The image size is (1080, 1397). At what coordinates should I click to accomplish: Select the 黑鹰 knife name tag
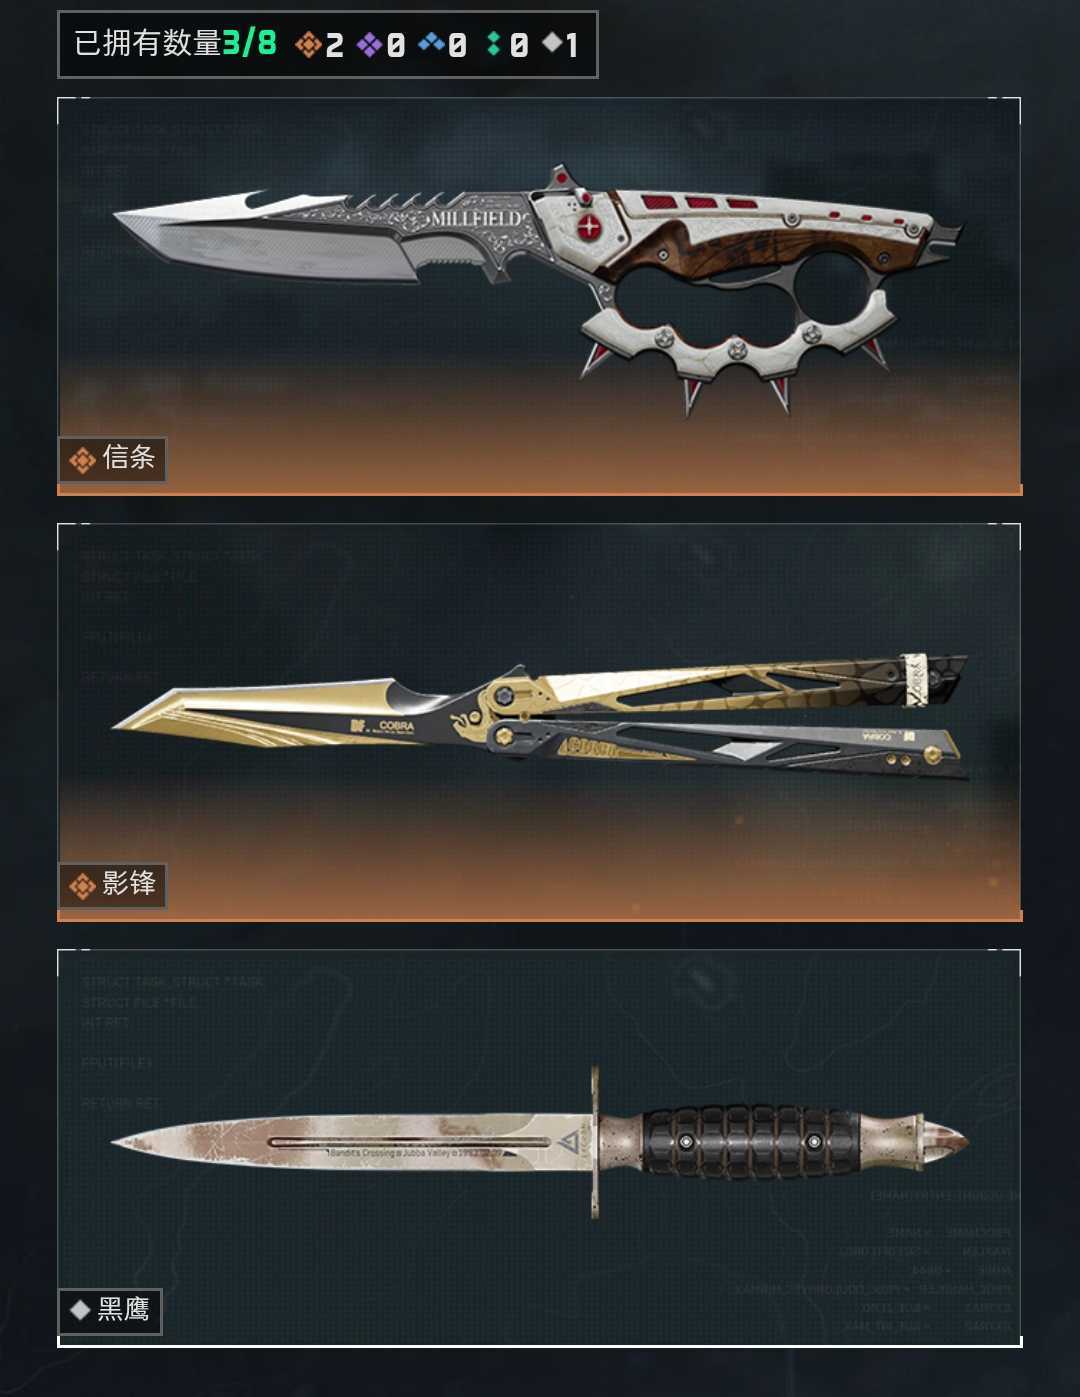[110, 1311]
